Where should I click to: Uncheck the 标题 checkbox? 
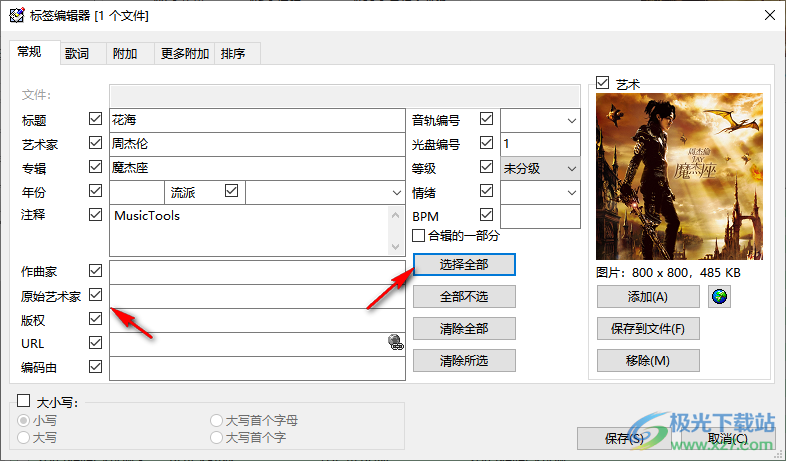pyautogui.click(x=95, y=119)
